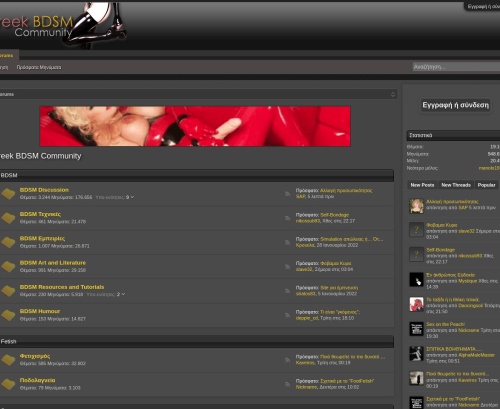Click the BDSM Discussion folder icon
Image resolution: width=500 pixels, height=409 pixels.
(x=8, y=194)
